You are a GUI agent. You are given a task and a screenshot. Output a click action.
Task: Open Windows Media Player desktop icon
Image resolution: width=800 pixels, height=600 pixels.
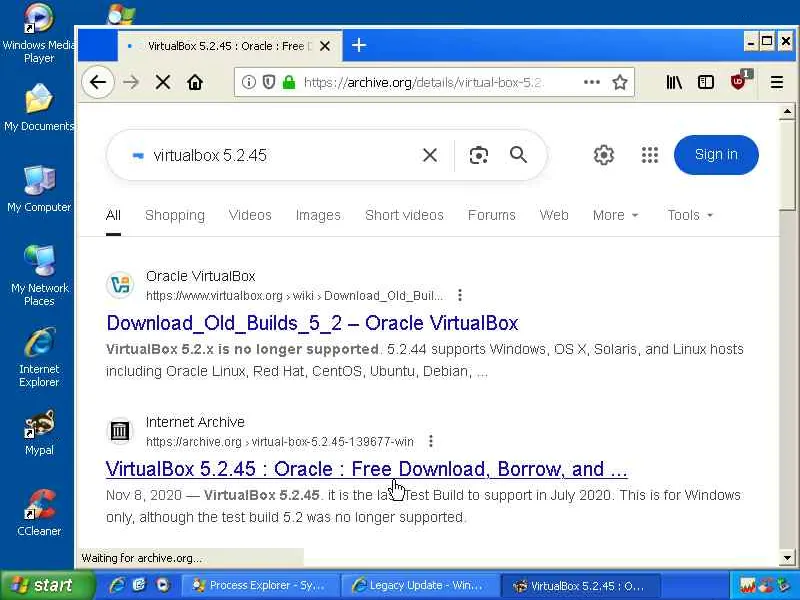coord(39,33)
